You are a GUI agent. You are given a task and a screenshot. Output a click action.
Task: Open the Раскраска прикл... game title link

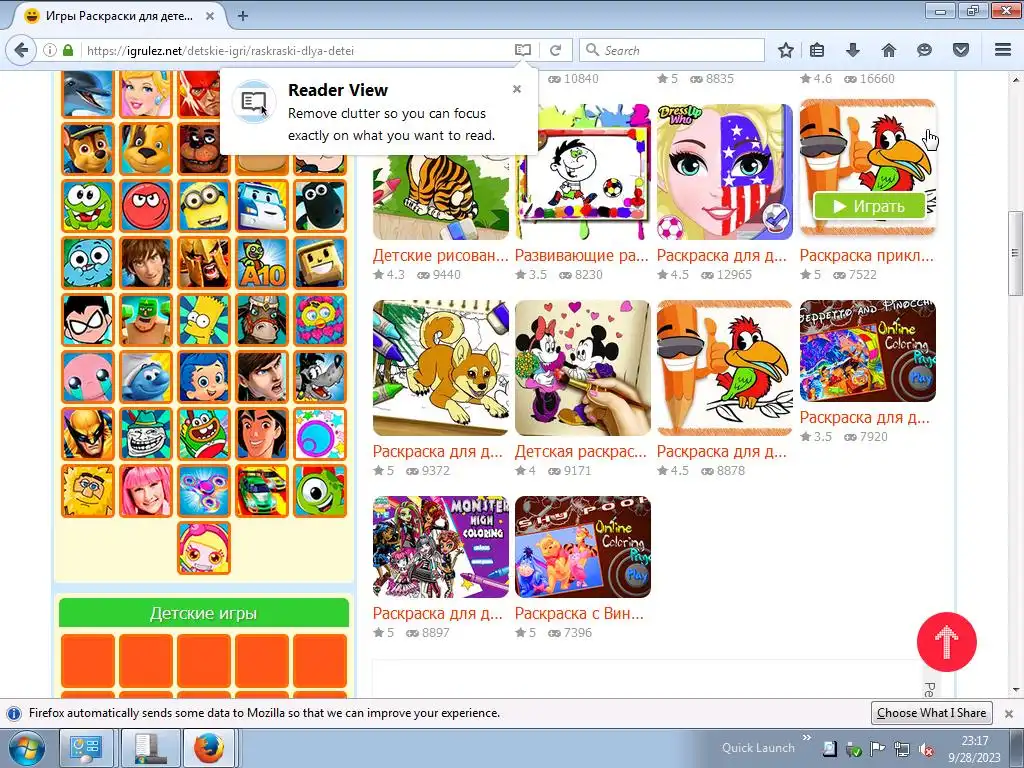(x=867, y=255)
